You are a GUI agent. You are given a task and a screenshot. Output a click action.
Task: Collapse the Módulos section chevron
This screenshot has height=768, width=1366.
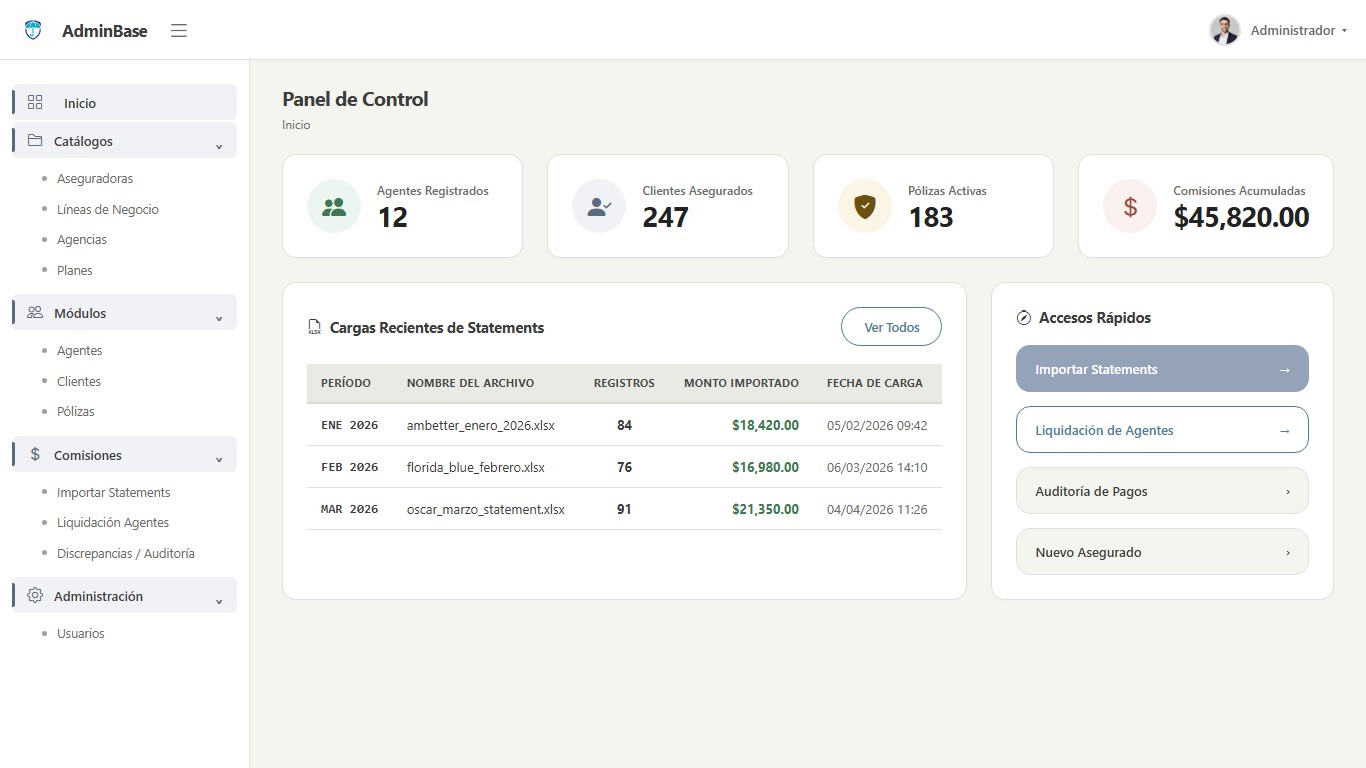click(219, 318)
